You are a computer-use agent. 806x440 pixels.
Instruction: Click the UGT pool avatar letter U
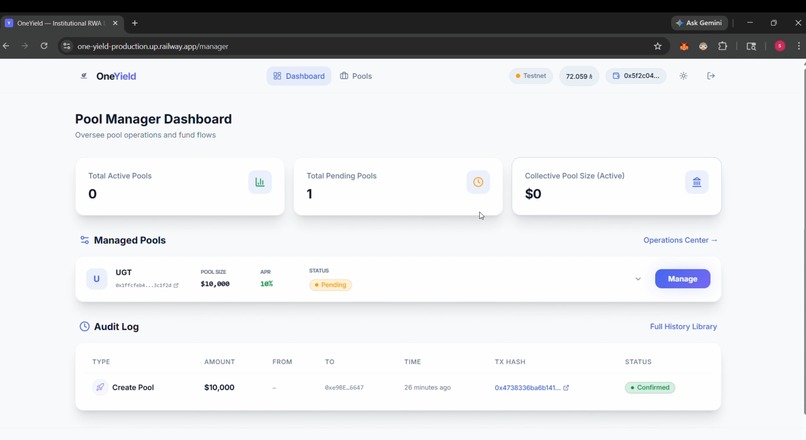pos(97,279)
